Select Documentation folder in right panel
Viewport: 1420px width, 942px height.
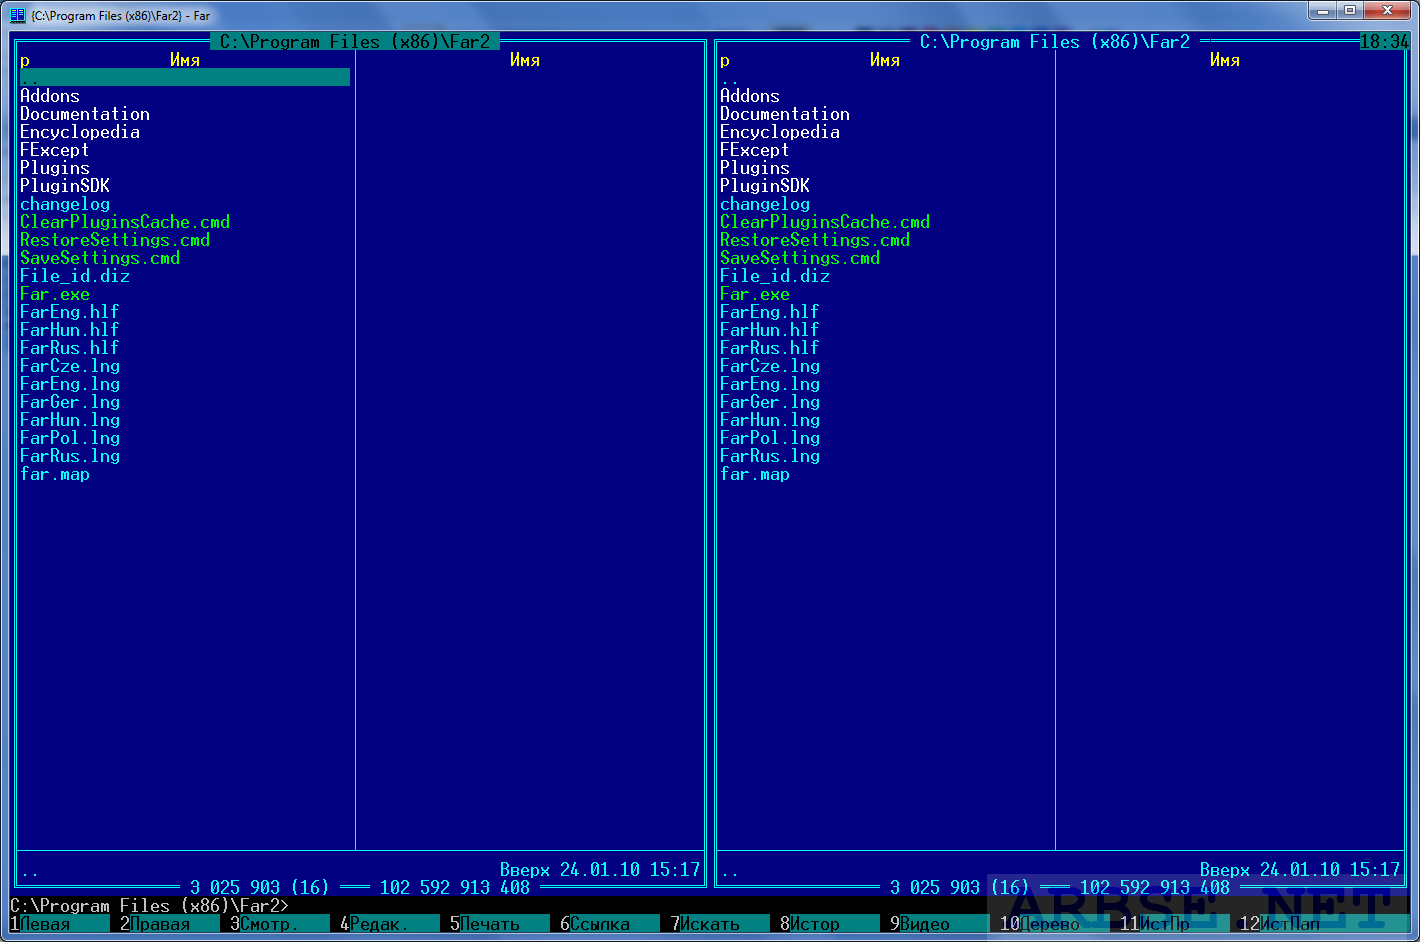tap(785, 114)
